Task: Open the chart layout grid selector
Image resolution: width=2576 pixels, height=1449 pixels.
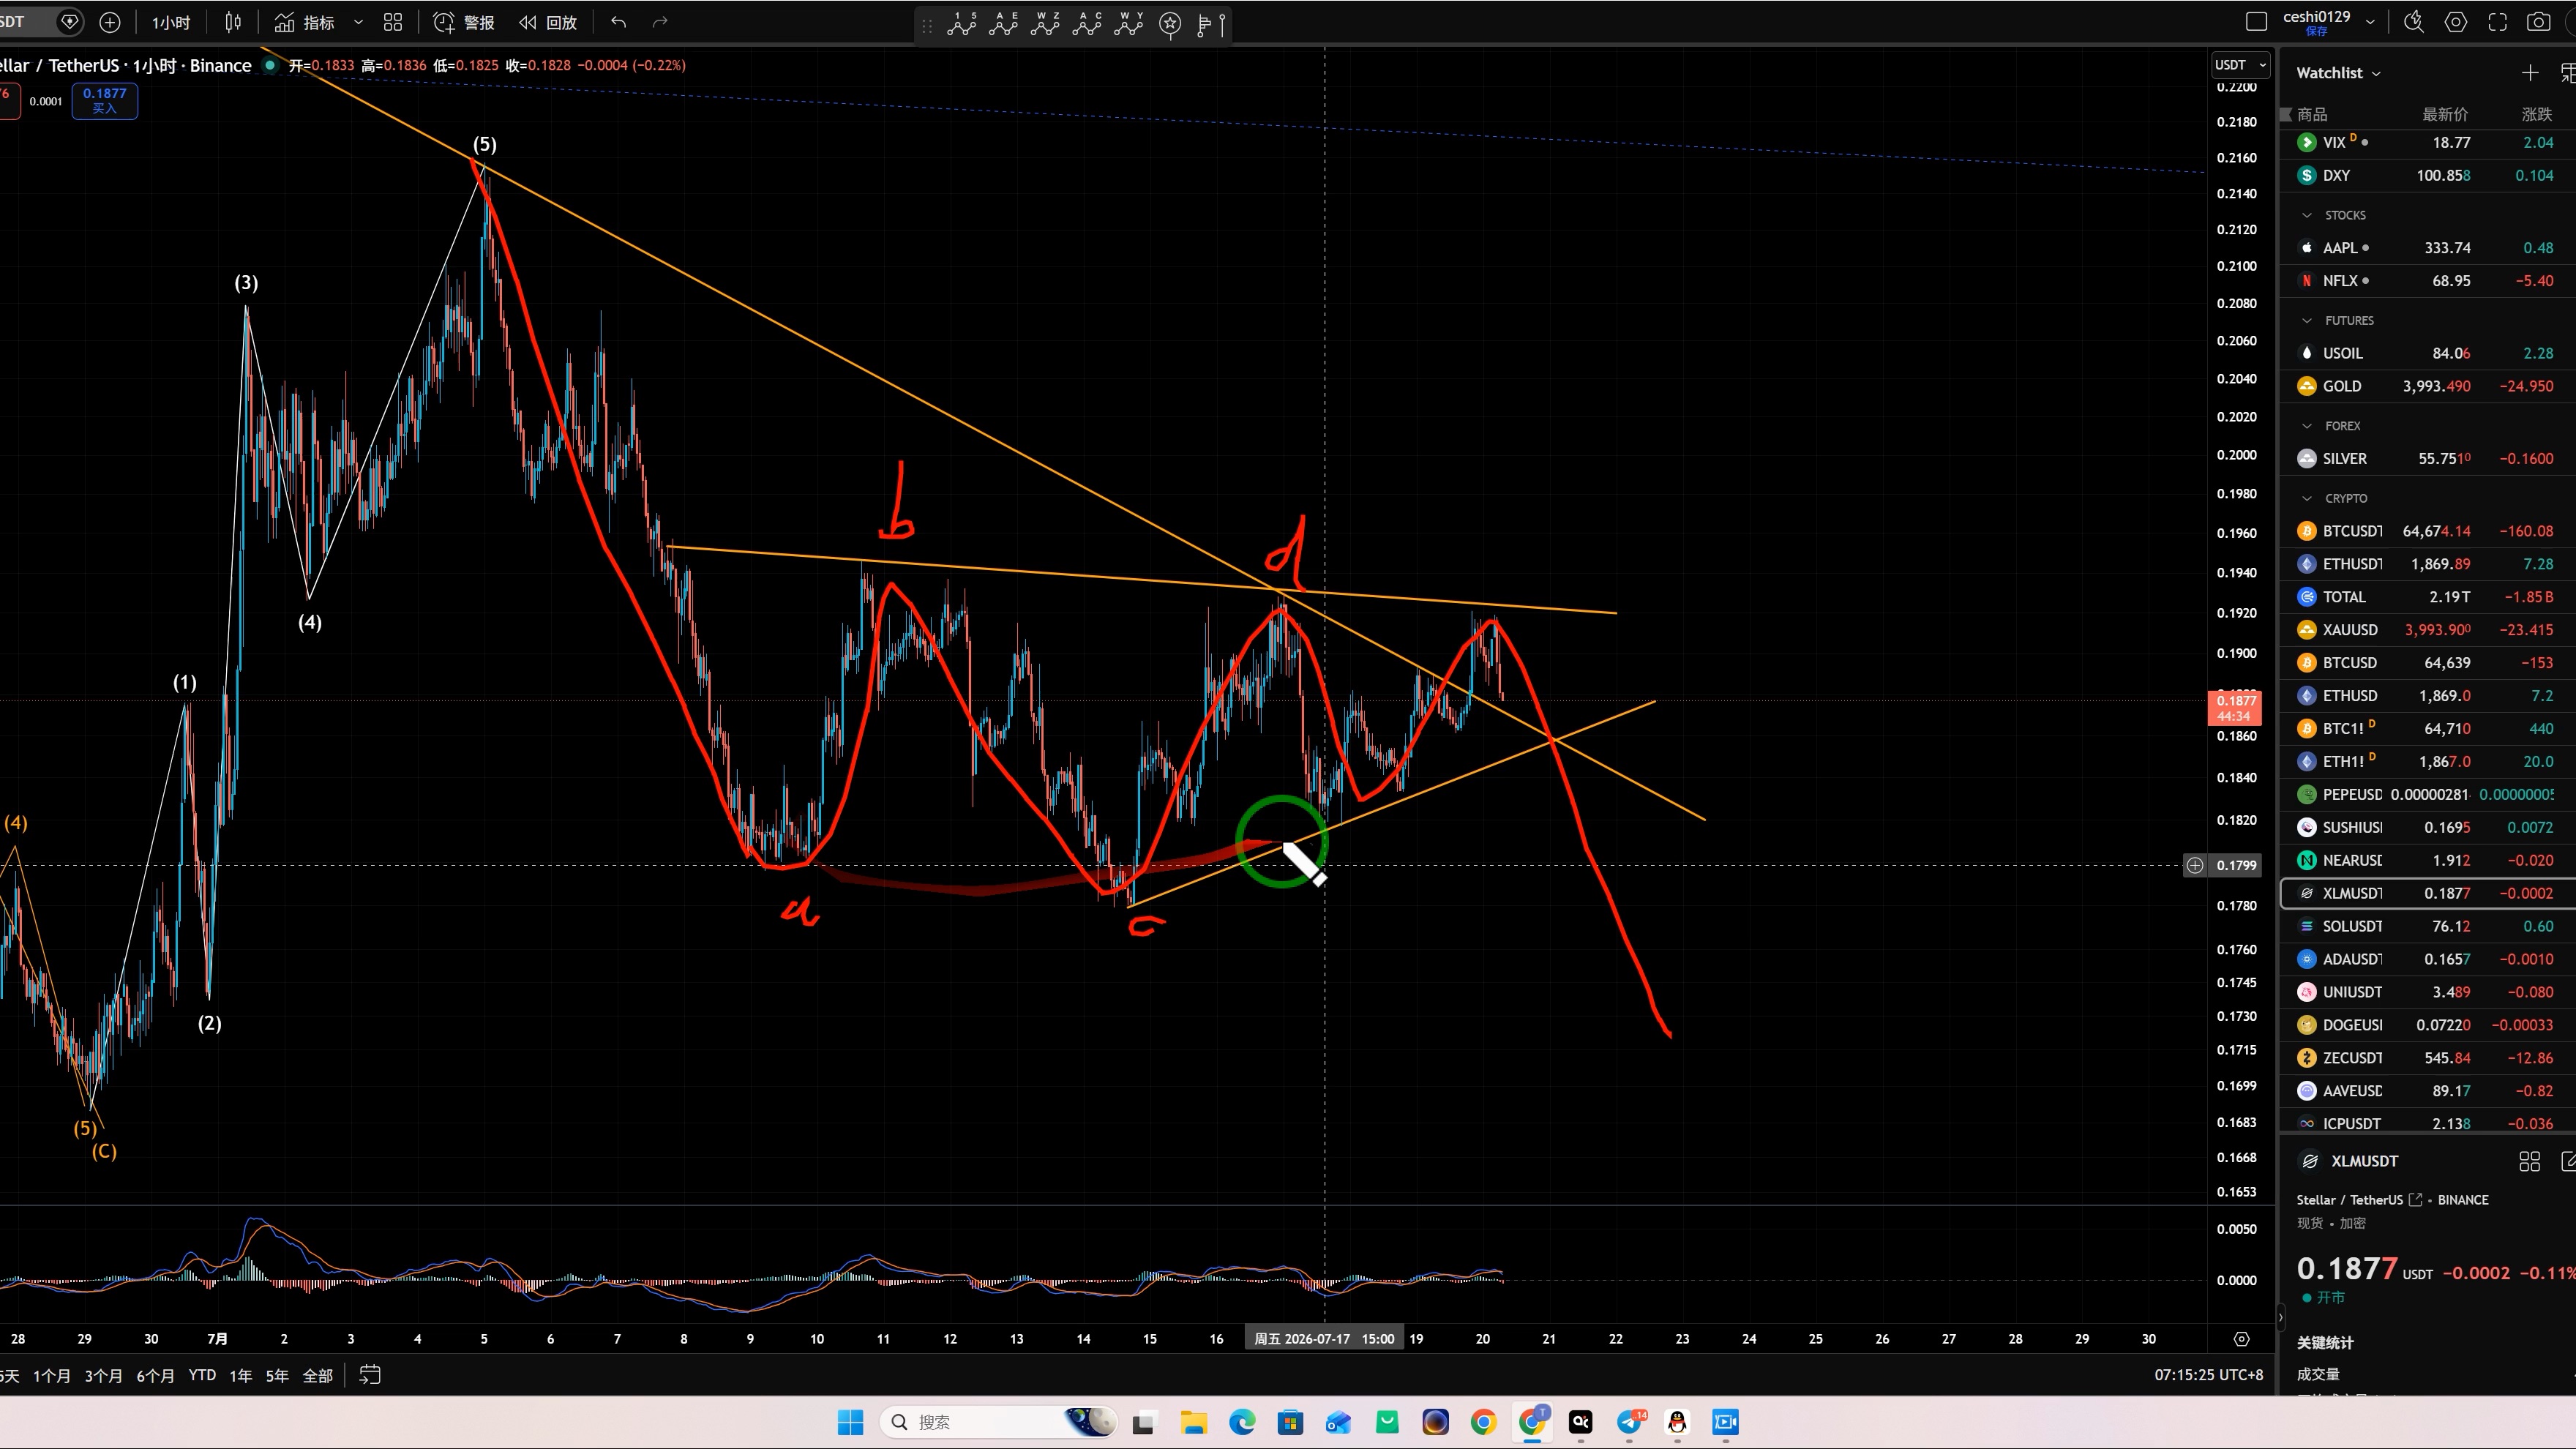Action: point(393,22)
